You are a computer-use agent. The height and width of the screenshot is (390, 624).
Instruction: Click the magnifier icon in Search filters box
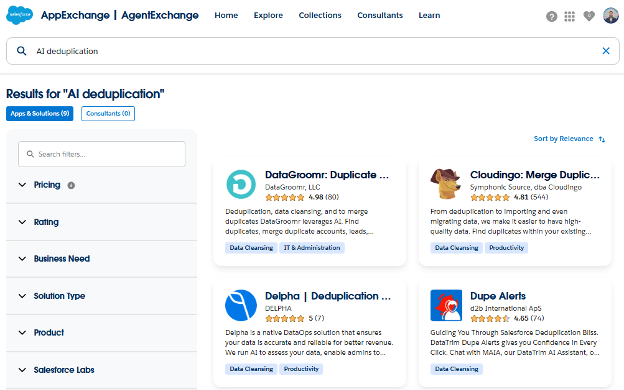coord(30,154)
